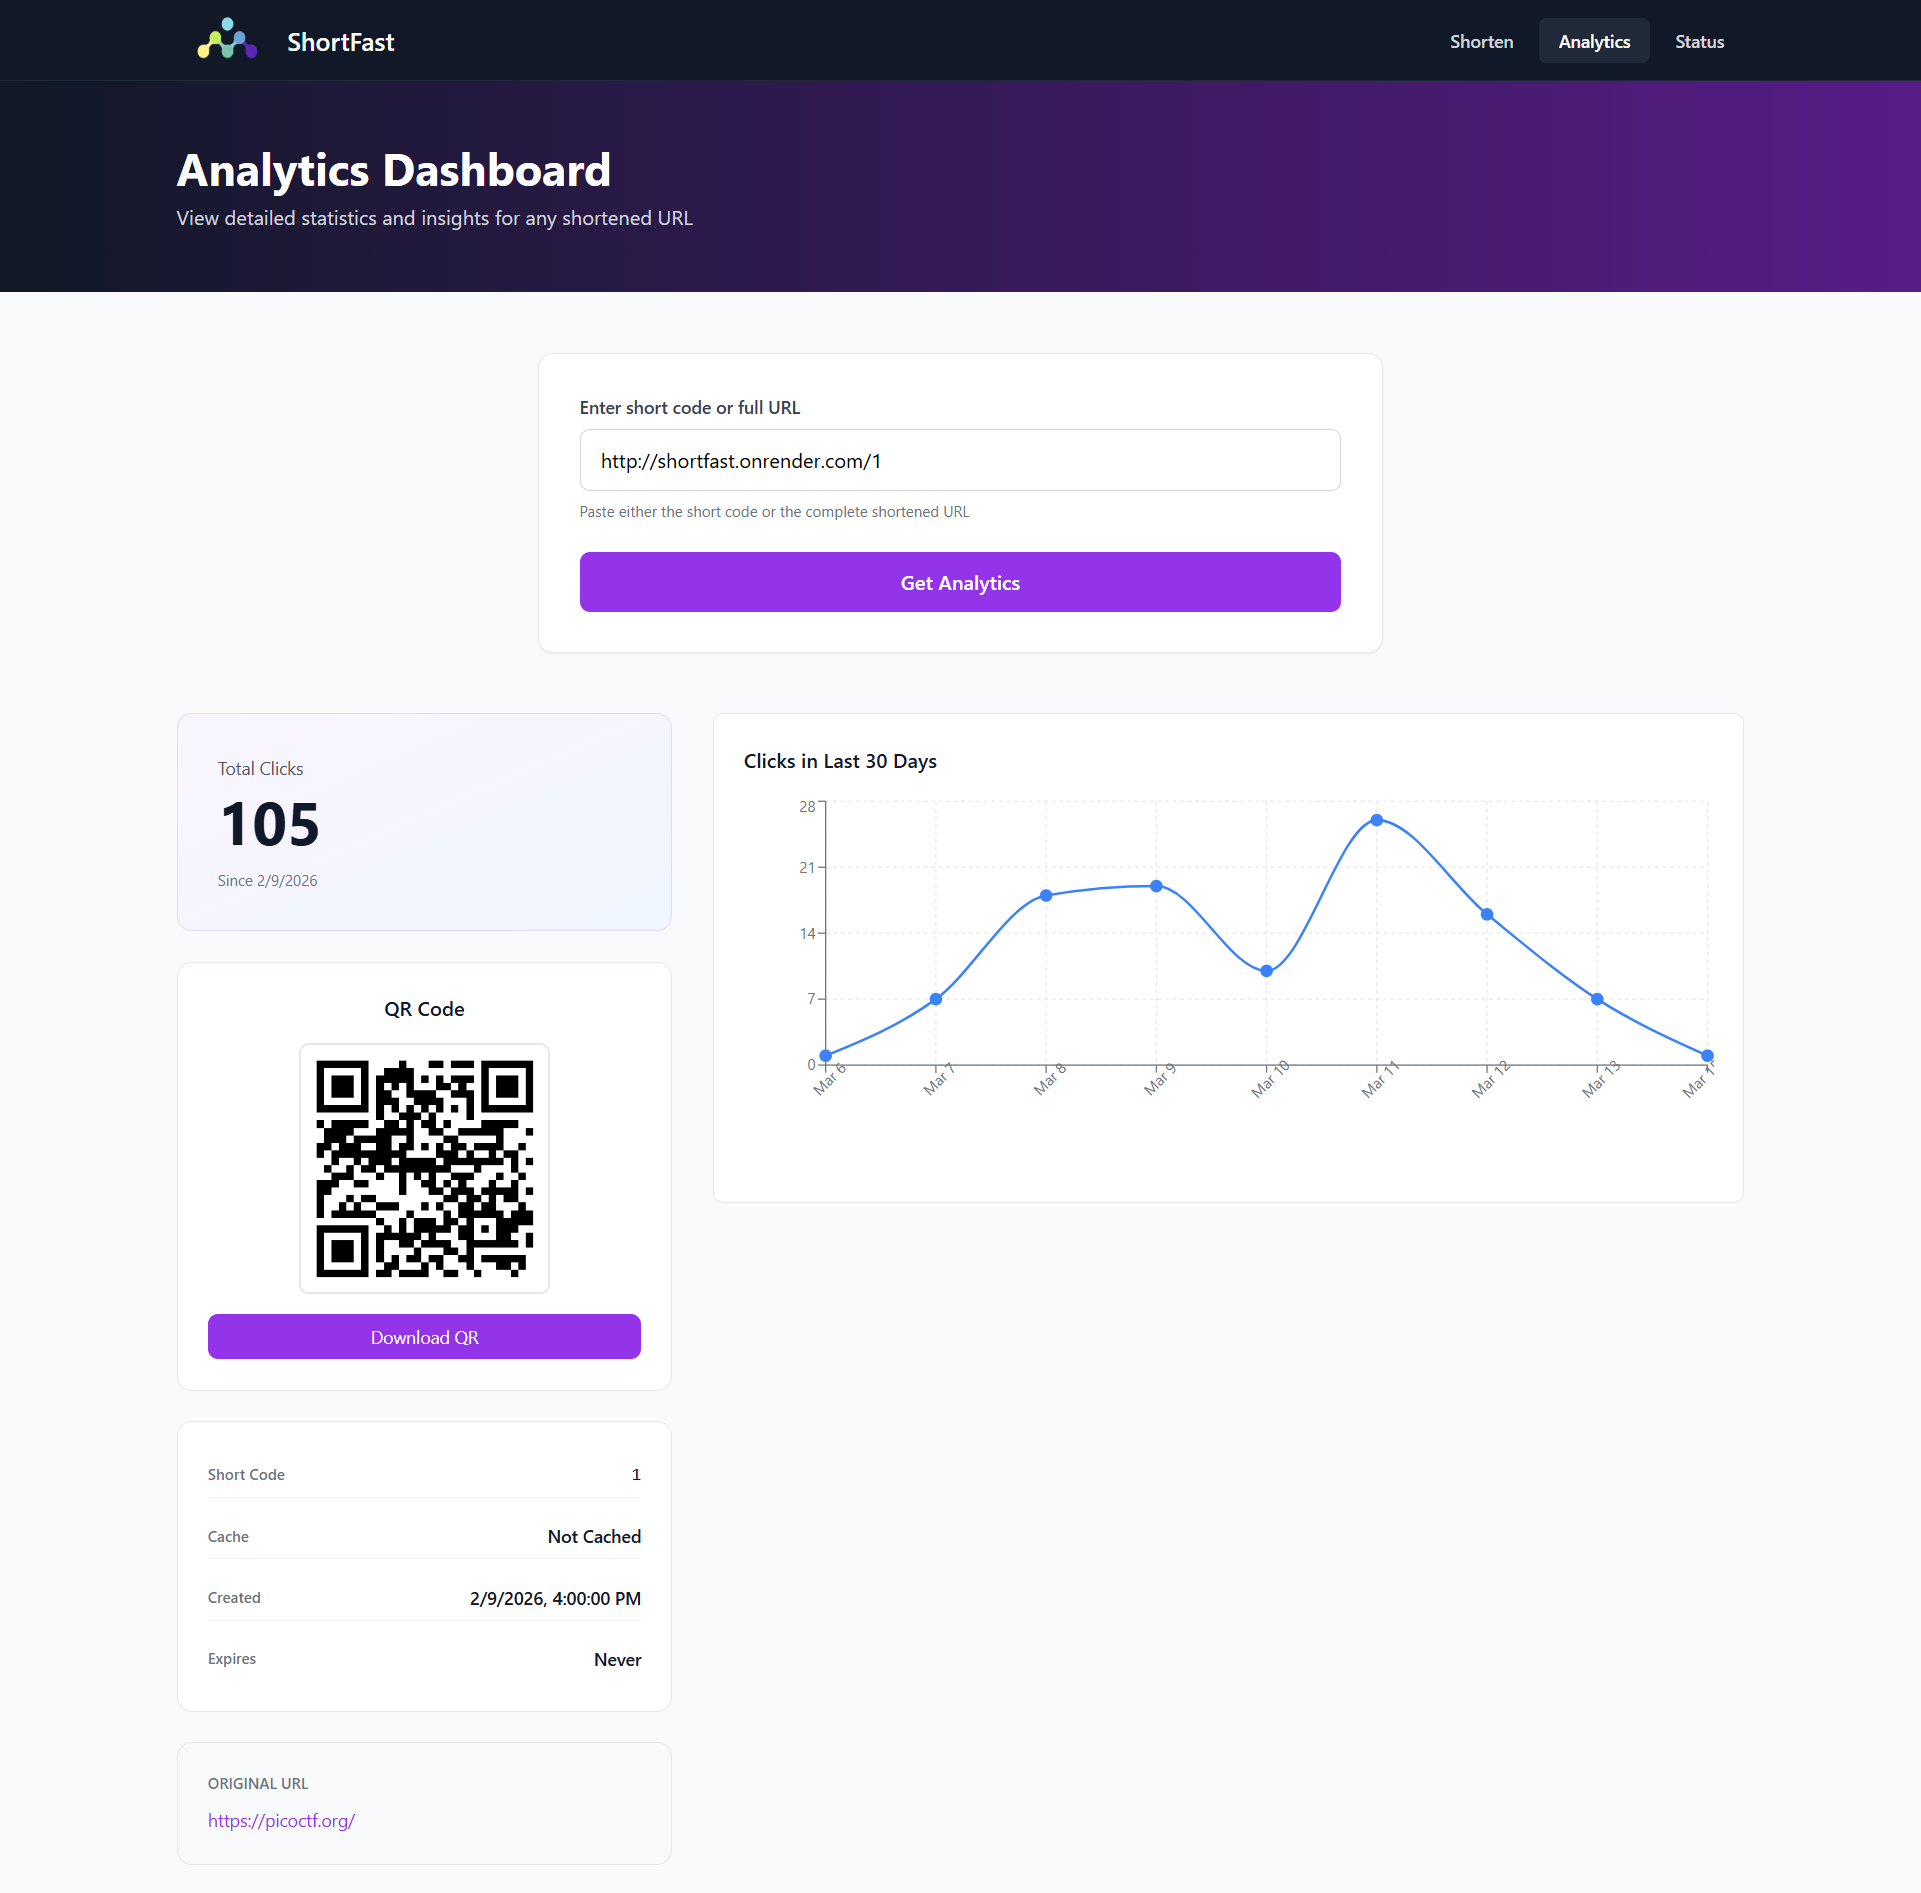Select the Total Clicks card
This screenshot has width=1921, height=1893.
pos(424,821)
